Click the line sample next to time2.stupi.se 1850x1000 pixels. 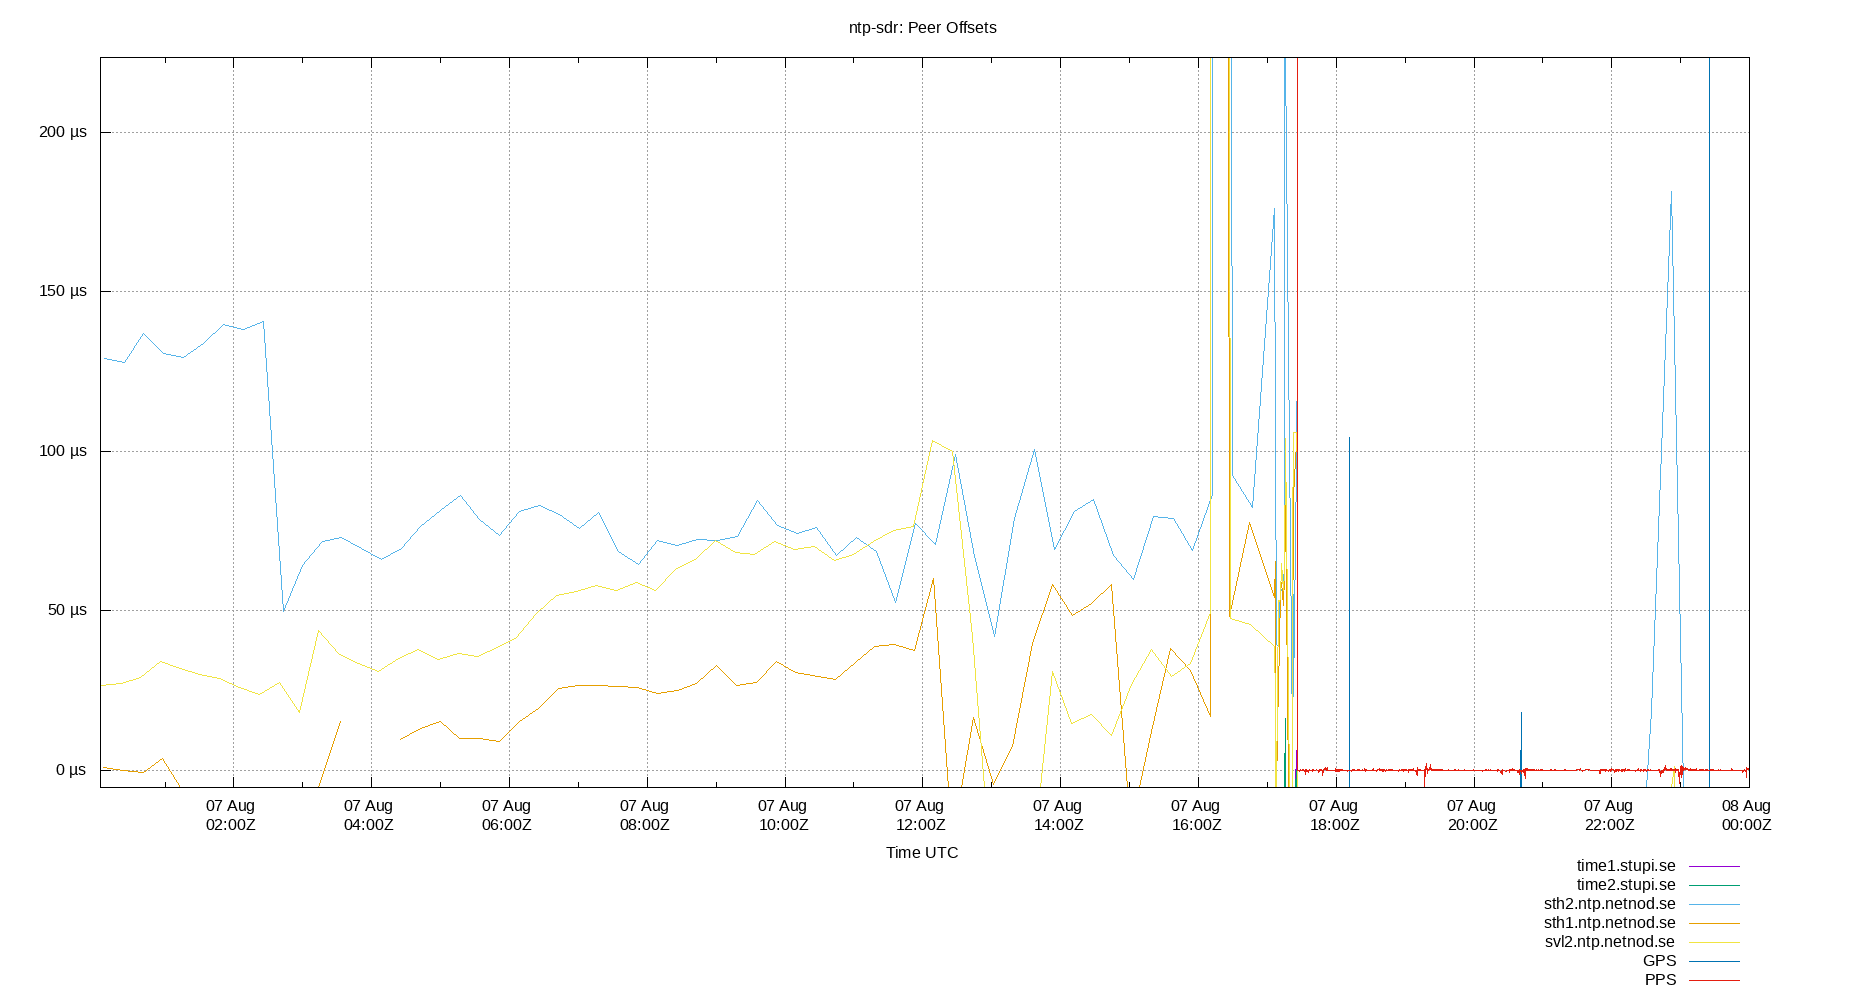(x=1714, y=885)
